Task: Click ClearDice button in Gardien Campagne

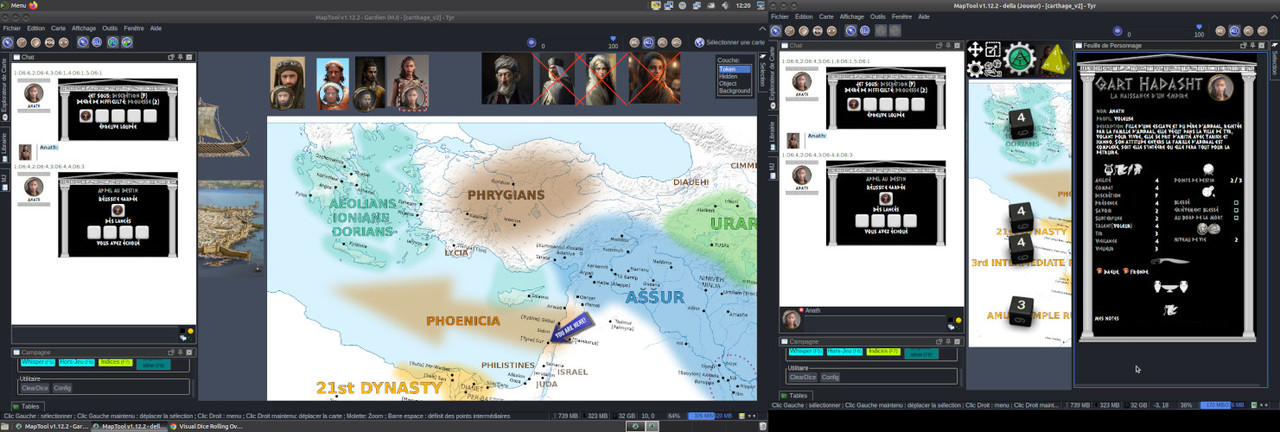Action: click(x=35, y=388)
